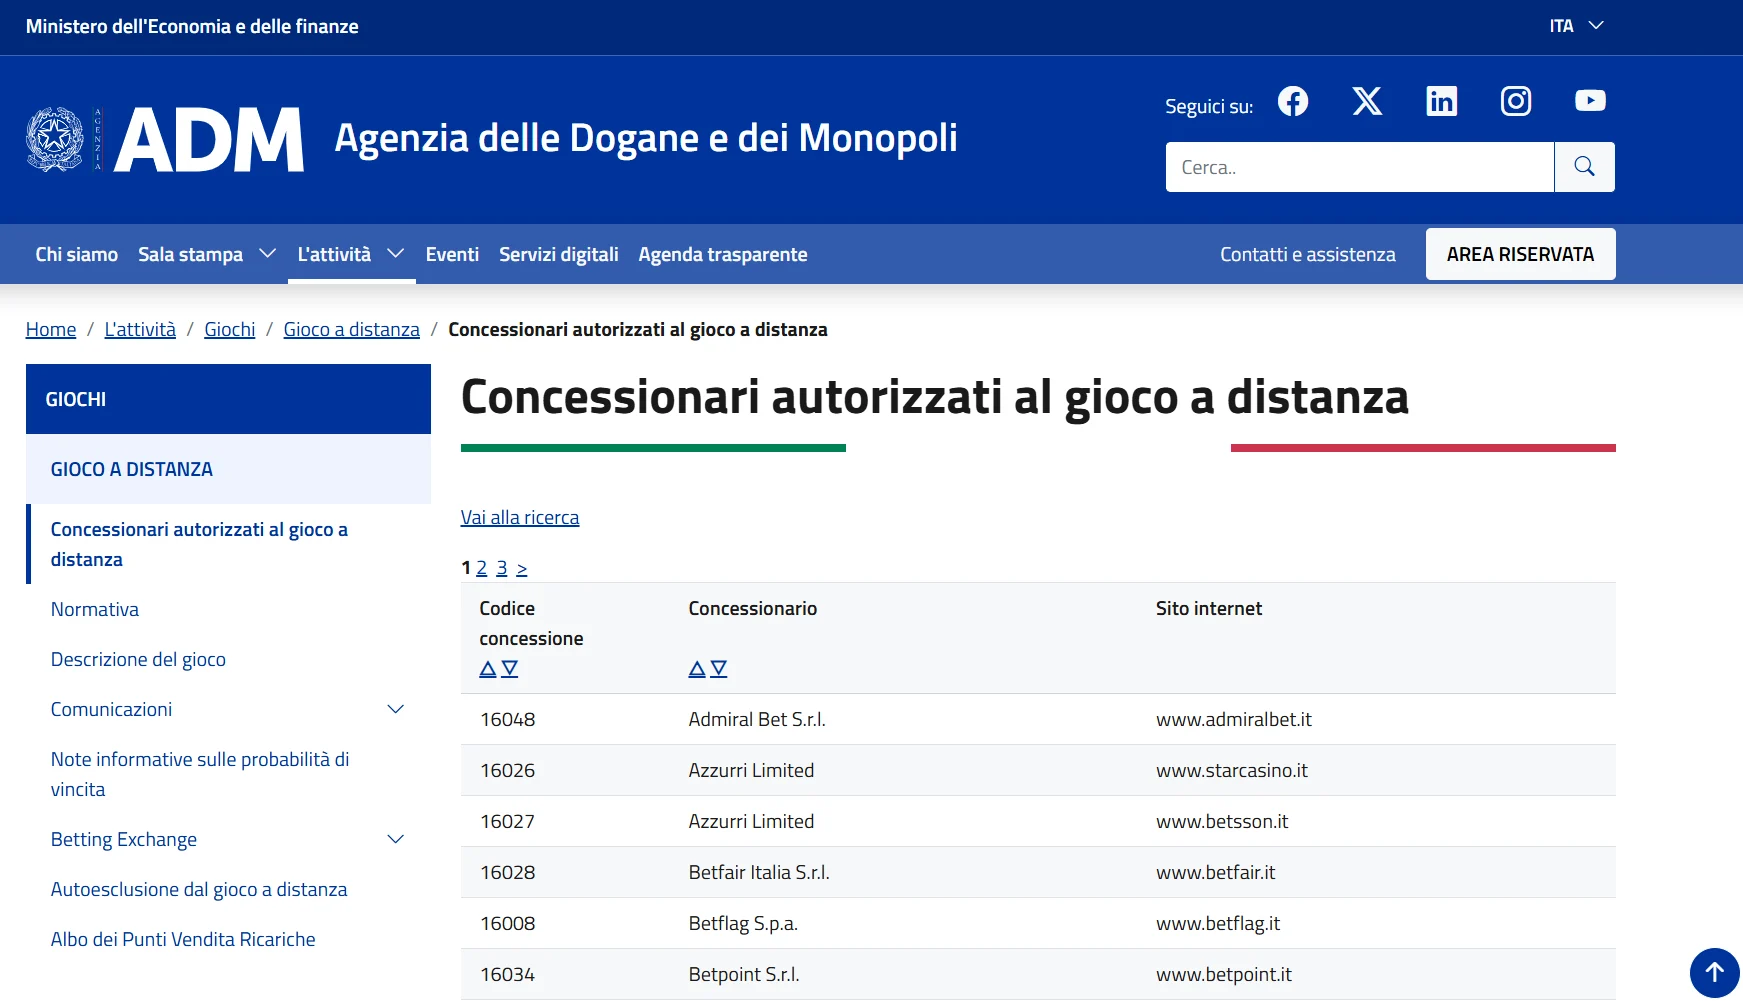Select www.betpoint.it cell

coord(1224,975)
